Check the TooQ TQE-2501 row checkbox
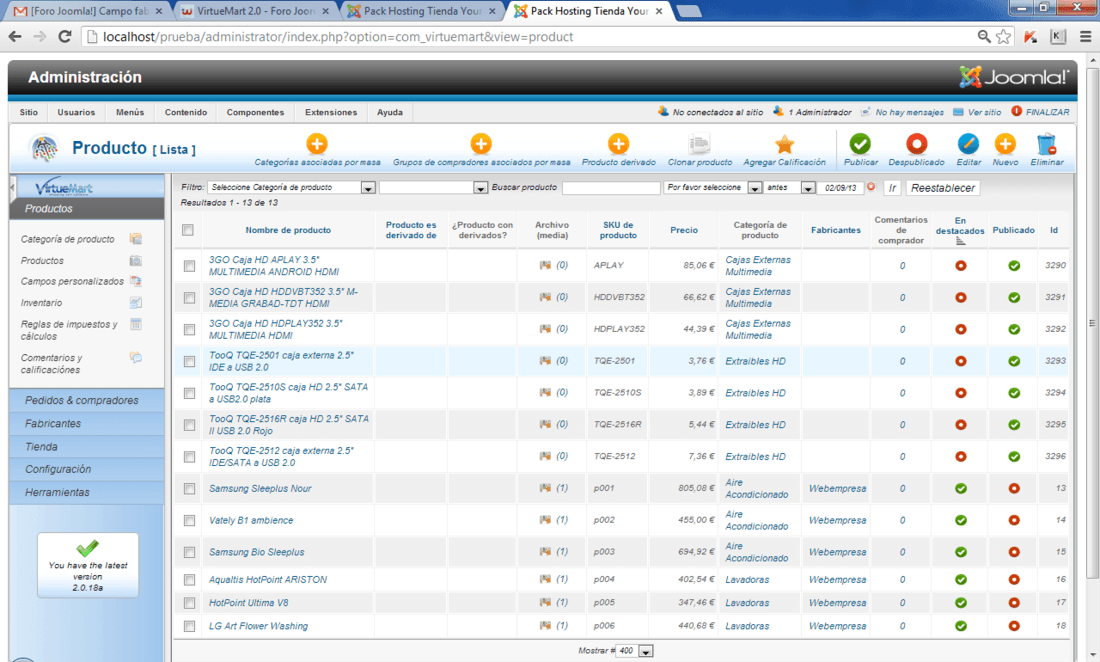1100x662 pixels. (x=189, y=361)
